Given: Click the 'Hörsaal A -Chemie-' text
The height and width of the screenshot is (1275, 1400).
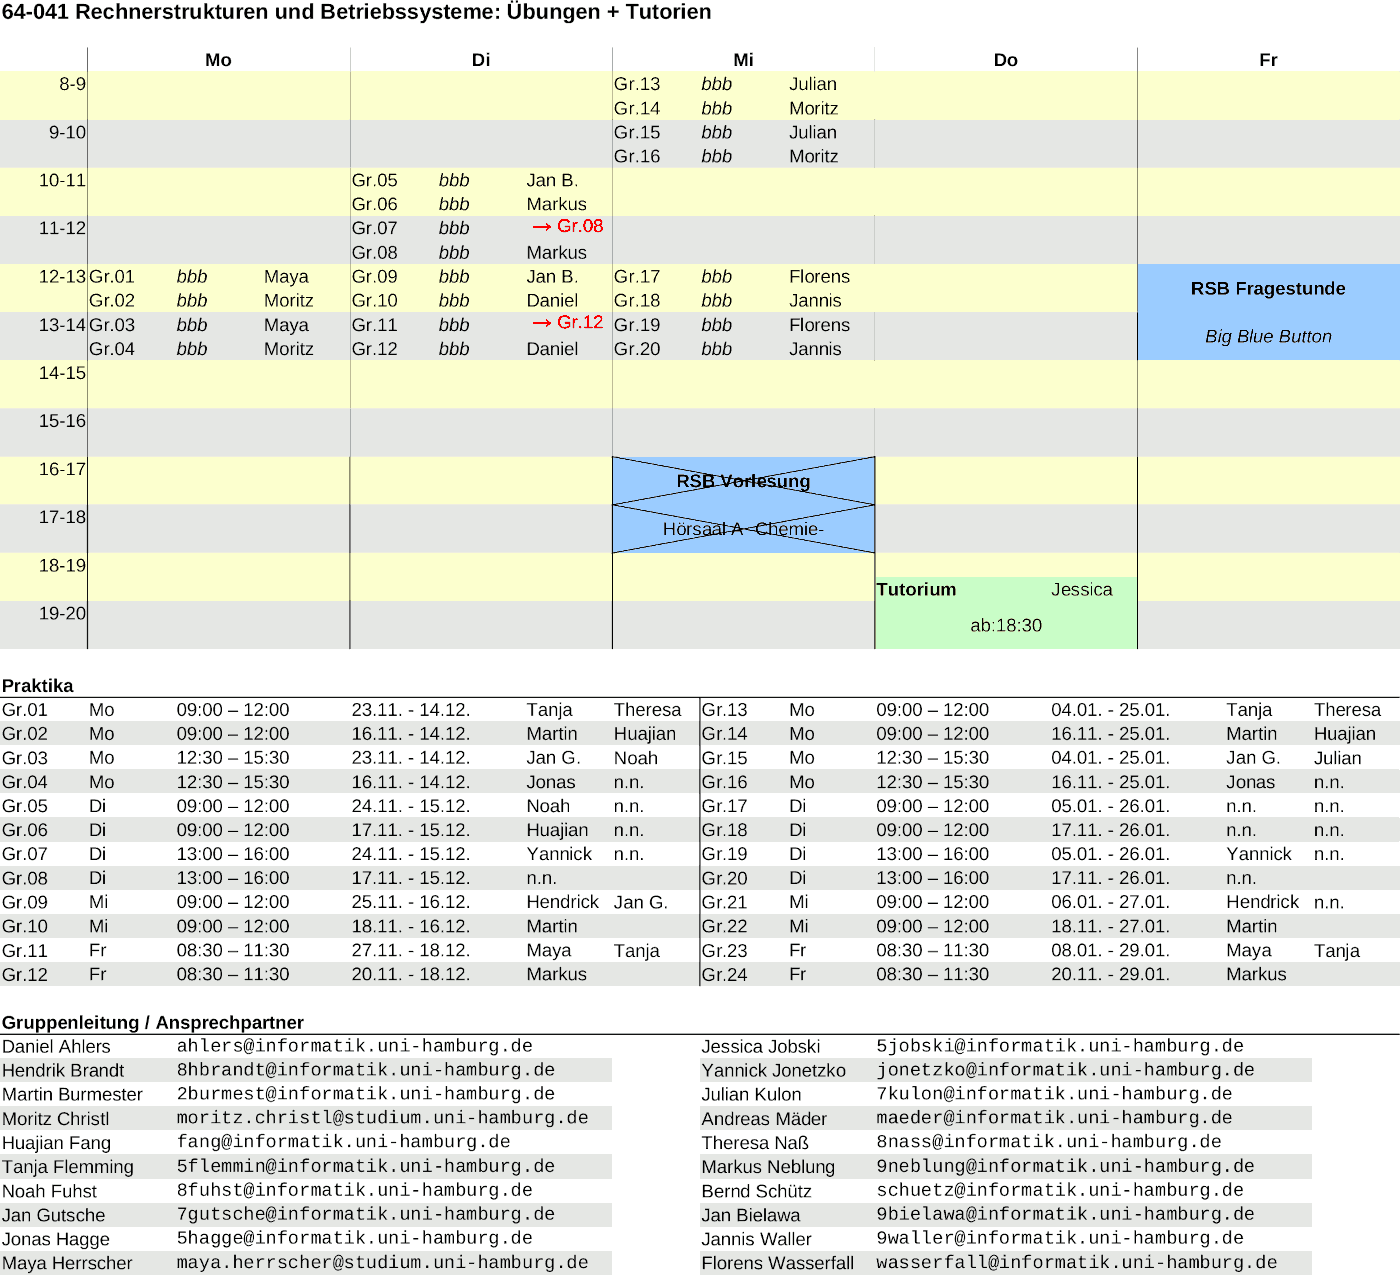Looking at the screenshot, I should (x=743, y=529).
